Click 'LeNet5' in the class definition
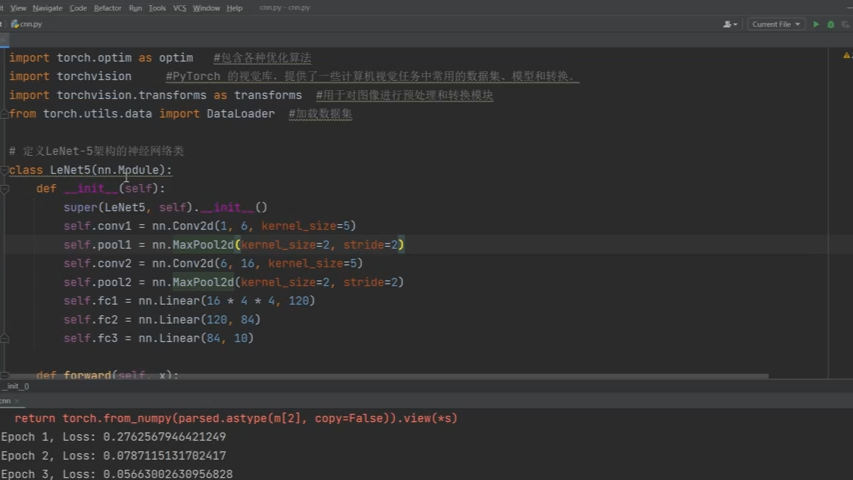Screen dimensions: 853x480 tap(70, 170)
